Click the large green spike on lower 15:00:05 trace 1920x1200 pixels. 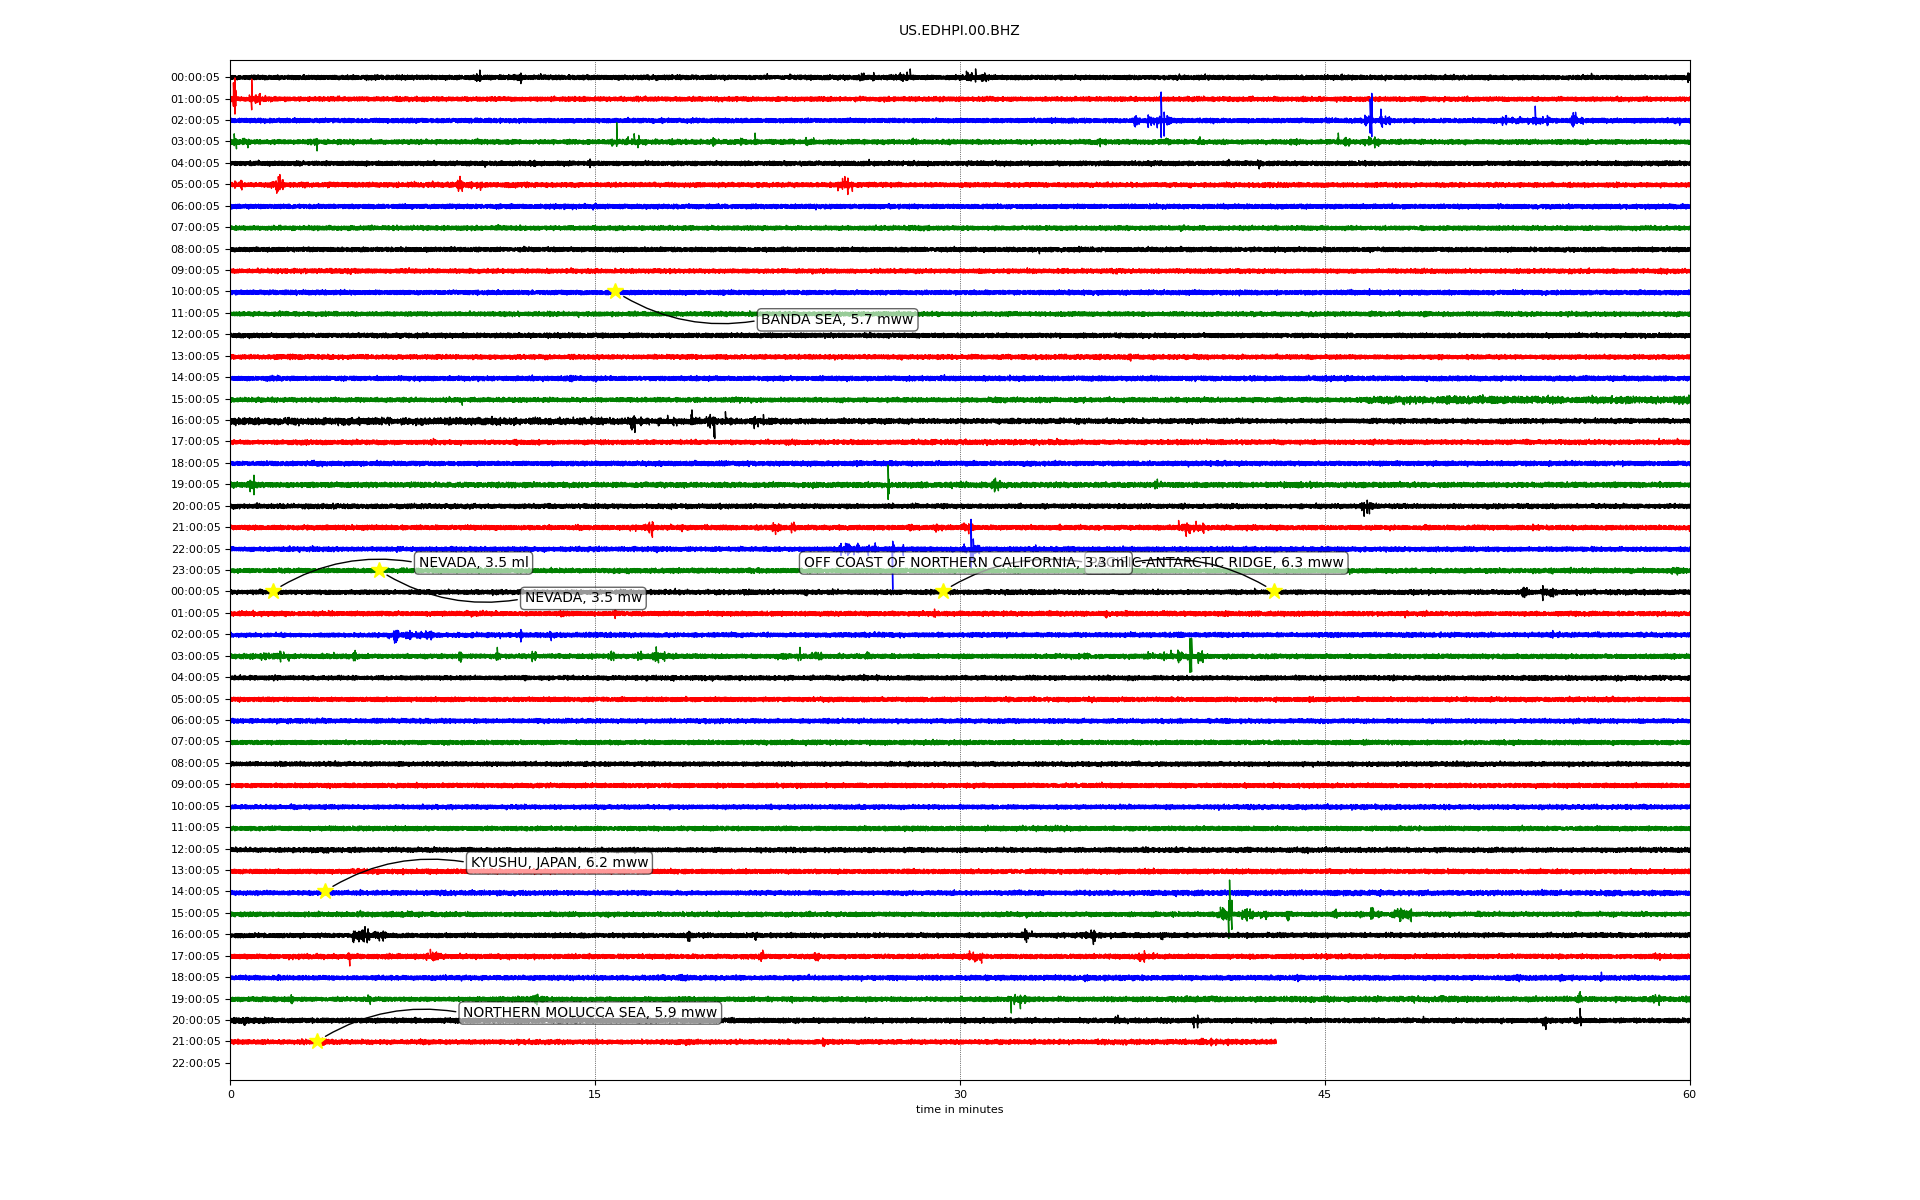[x=1229, y=905]
